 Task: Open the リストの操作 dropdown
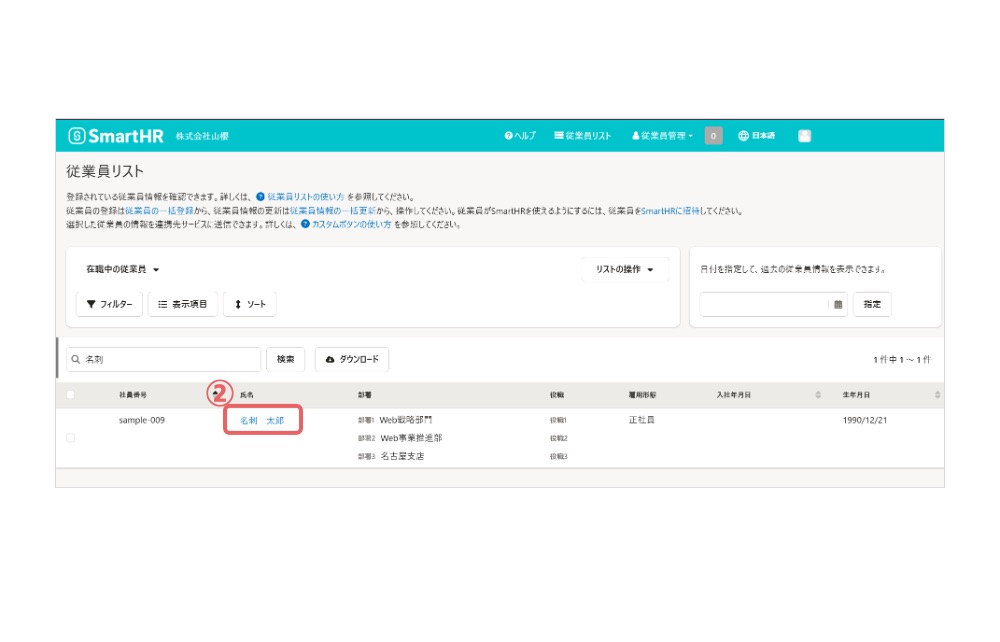coord(624,269)
